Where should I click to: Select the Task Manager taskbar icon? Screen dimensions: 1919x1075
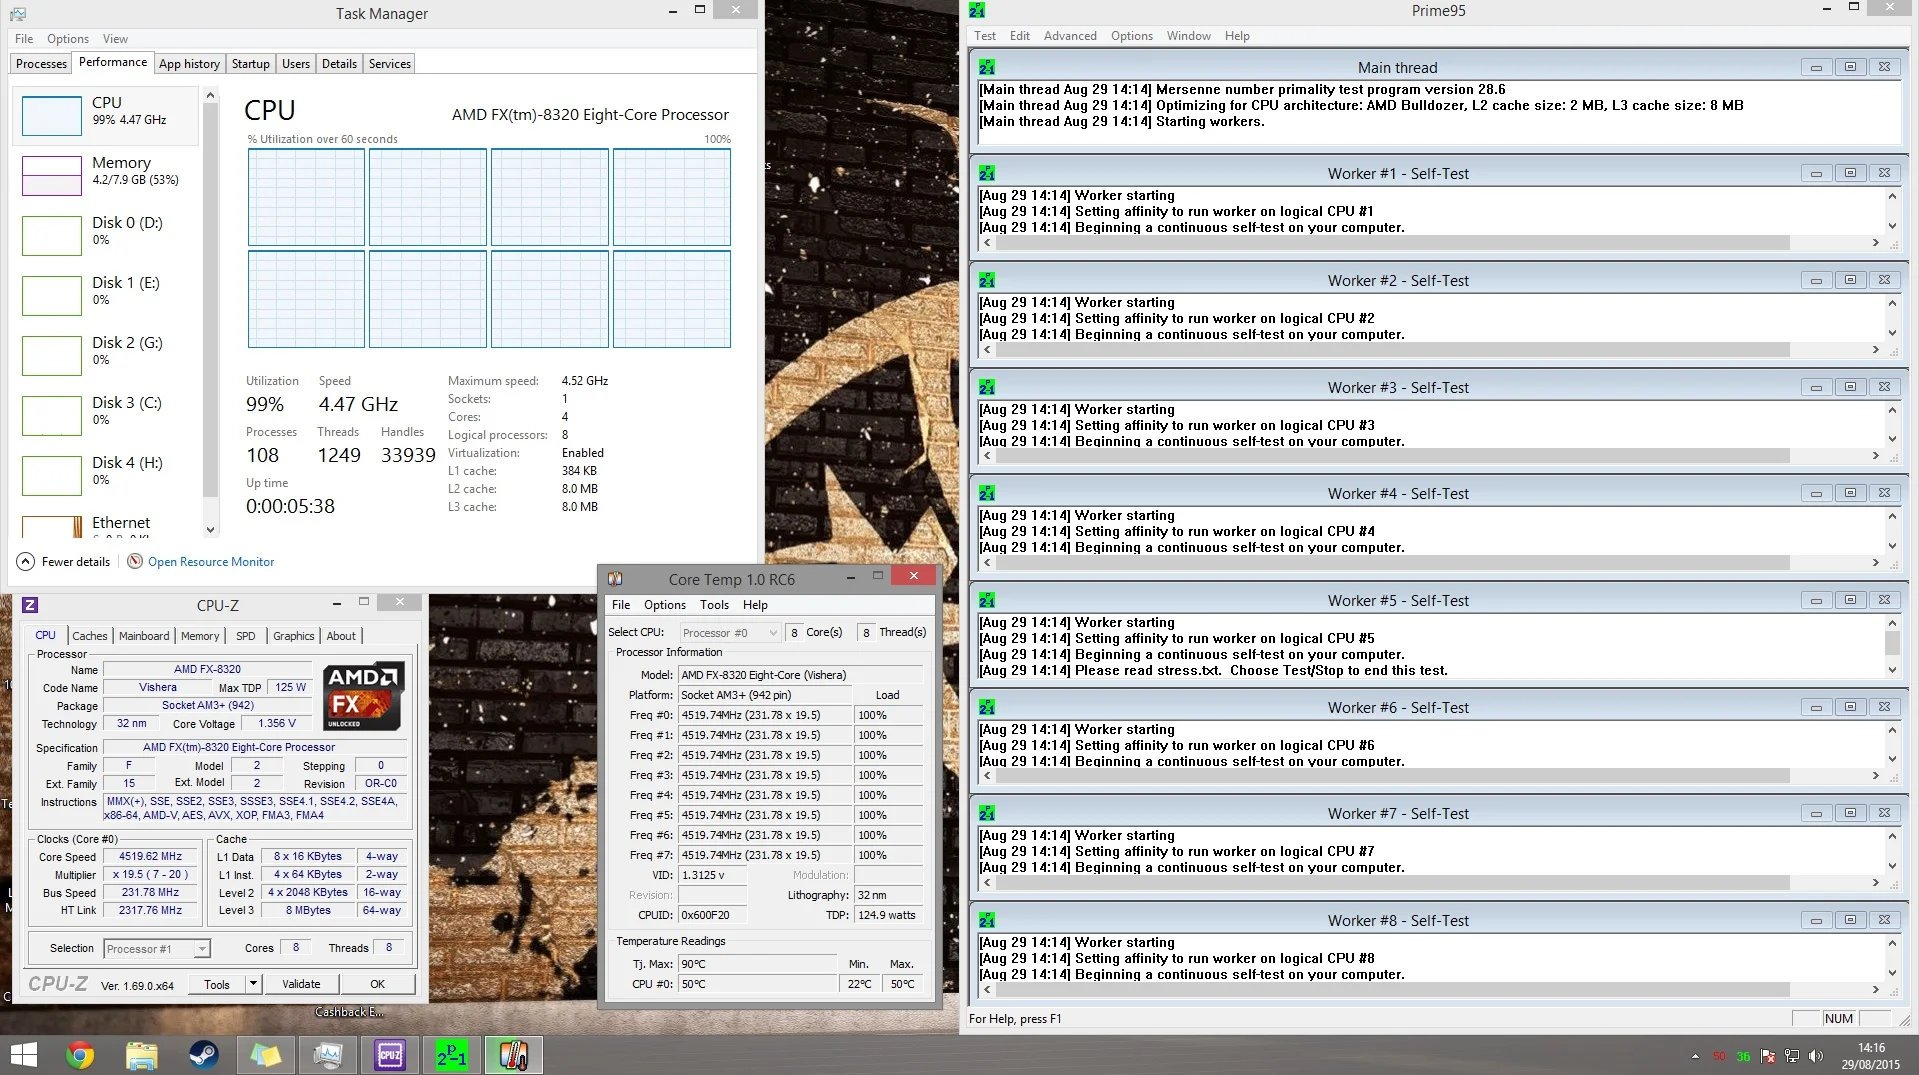click(x=328, y=1055)
